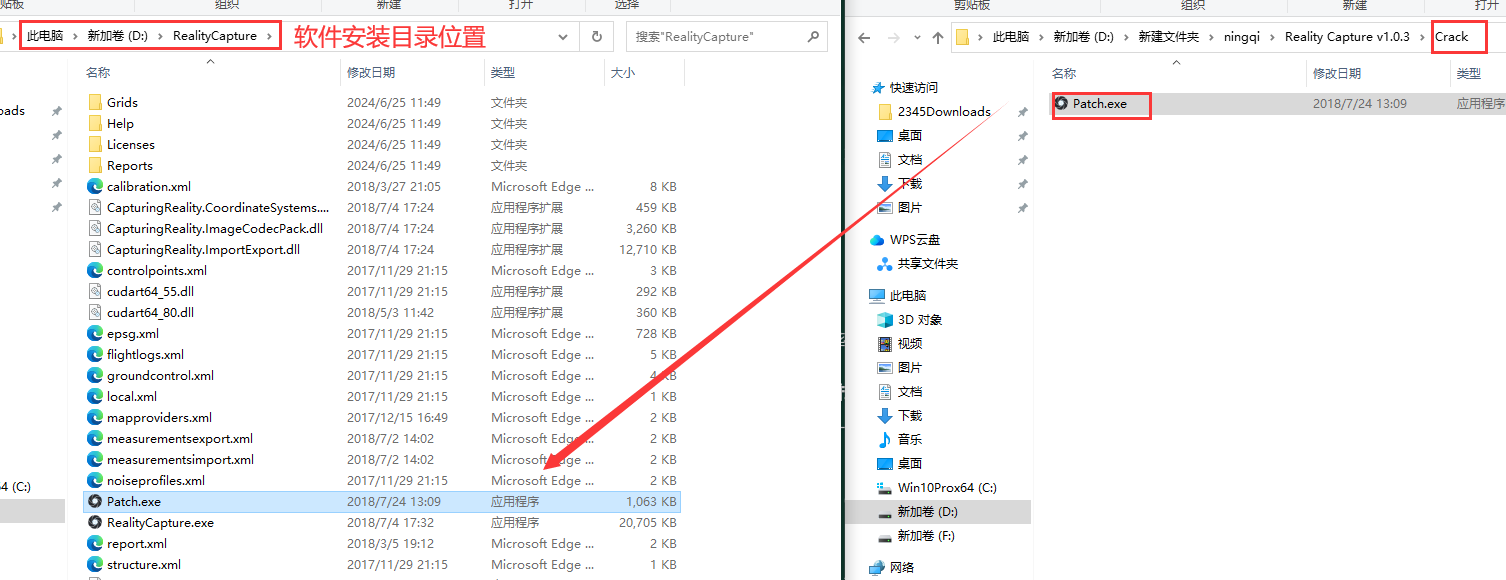The width and height of the screenshot is (1506, 580).
Task: Click the Quick access star icon
Action: pyautogui.click(x=877, y=87)
